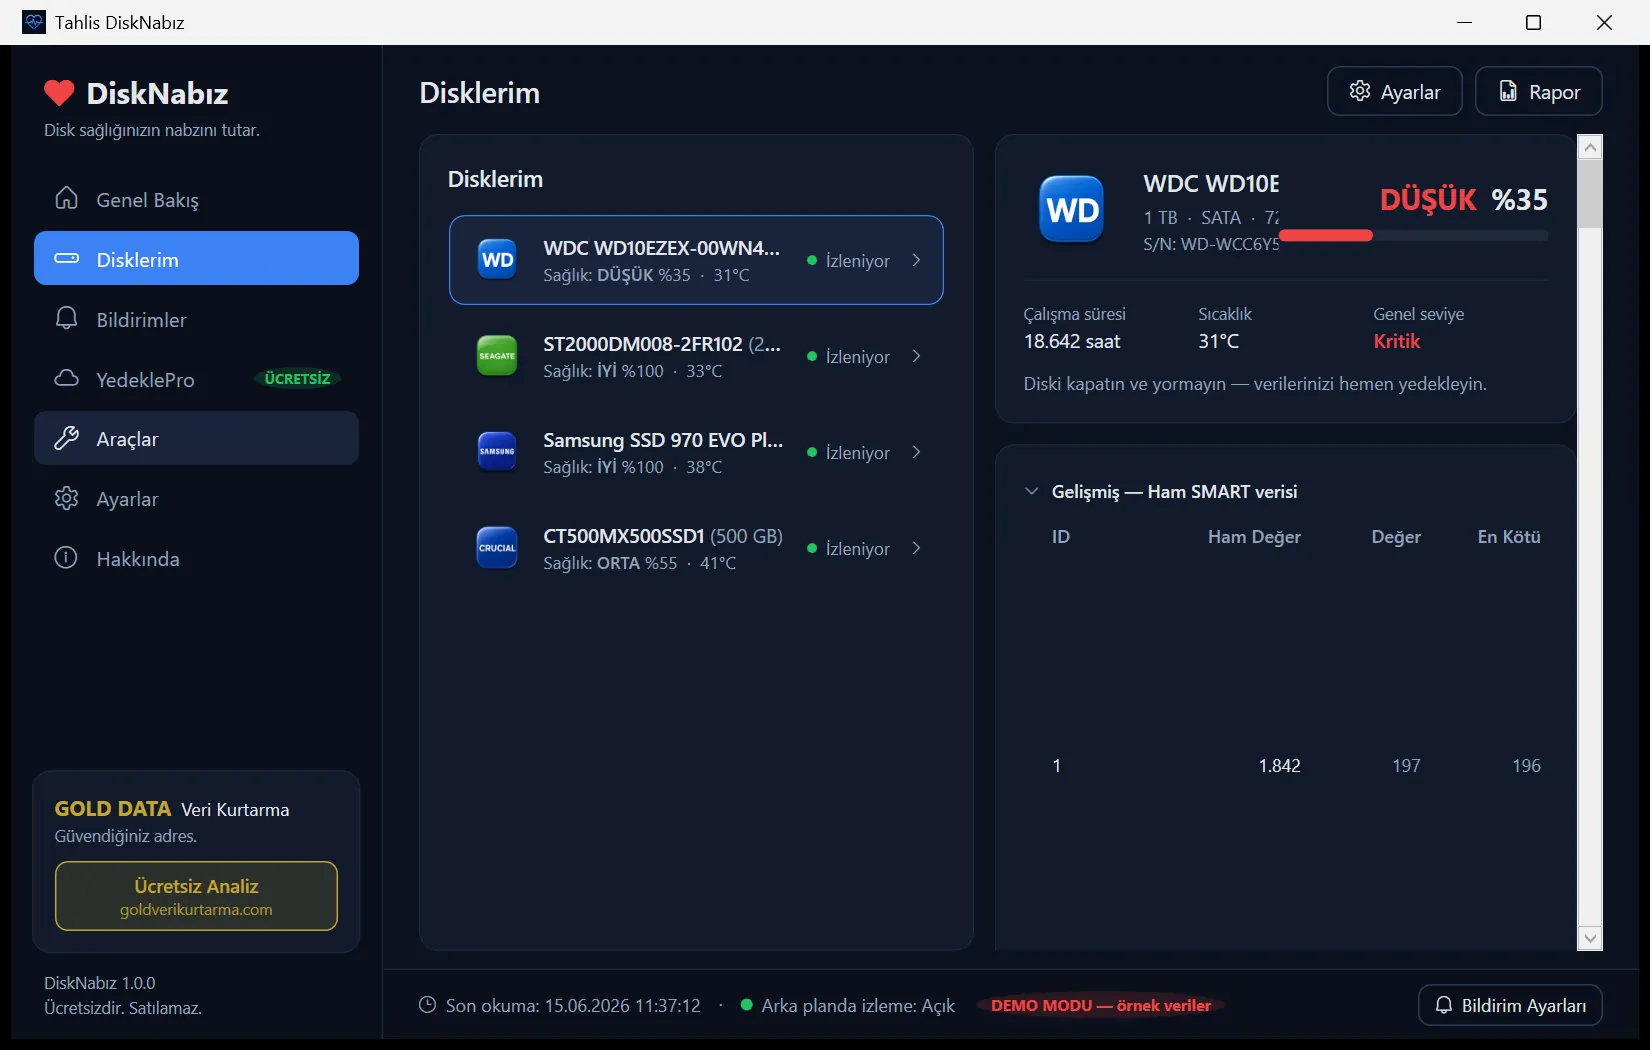1650x1050 pixels.
Task: Click green dot beside Arka planda izleme
Action: (746, 1005)
